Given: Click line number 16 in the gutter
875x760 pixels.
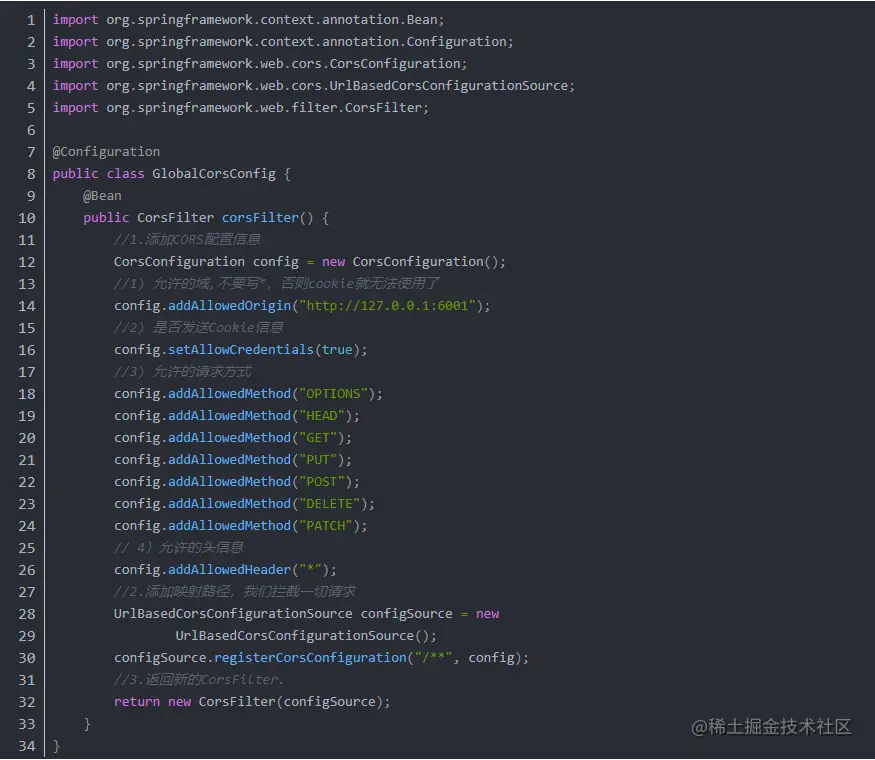Looking at the screenshot, I should pos(26,350).
